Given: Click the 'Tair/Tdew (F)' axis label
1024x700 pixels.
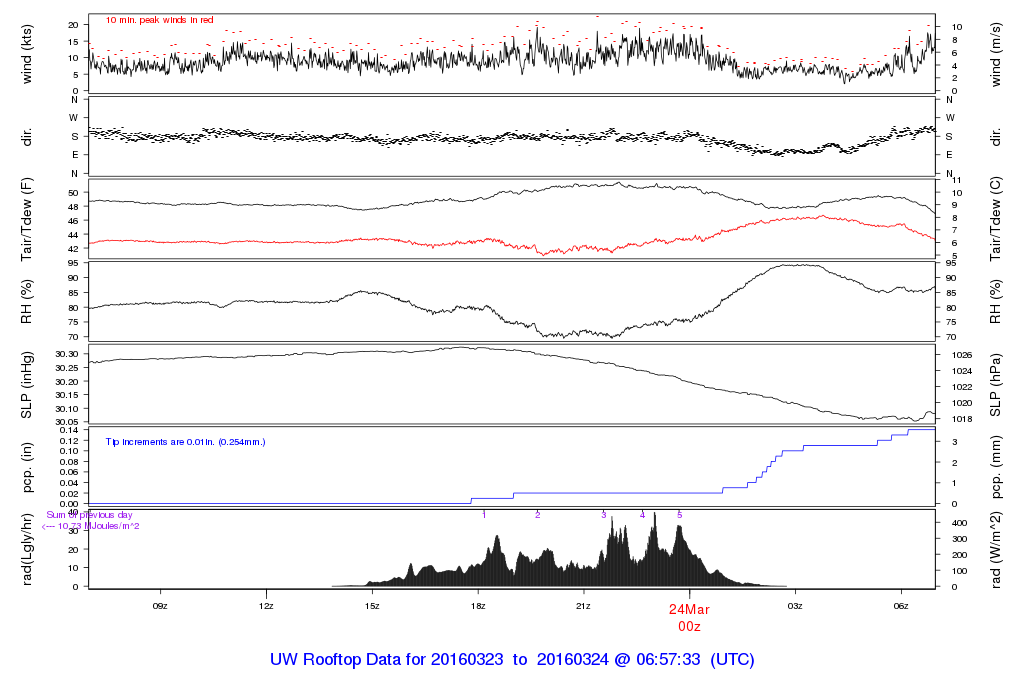Looking at the screenshot, I should click(27, 219).
